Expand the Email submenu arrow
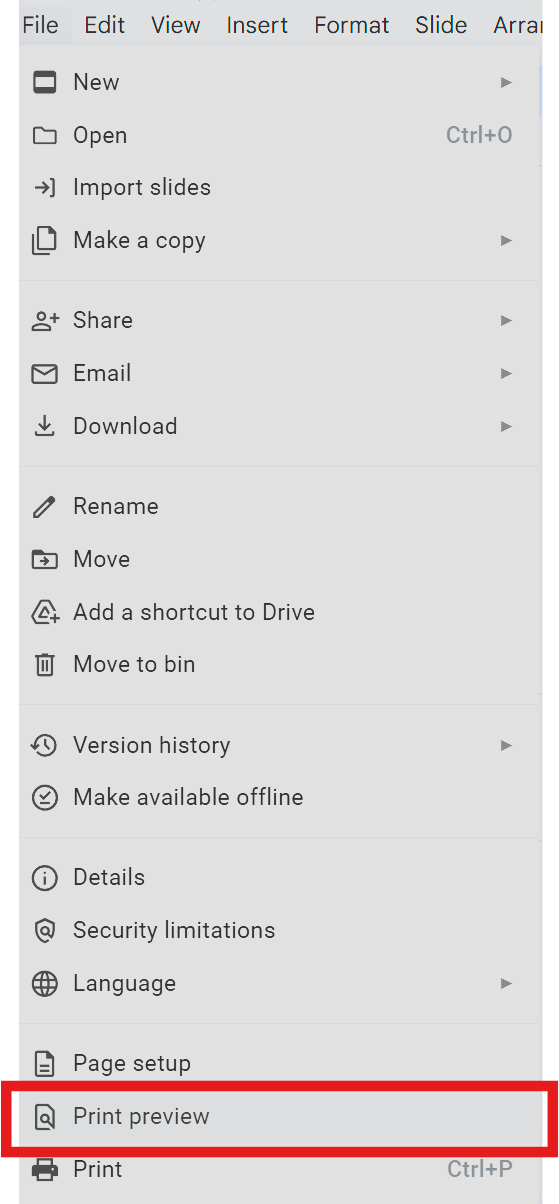This screenshot has width=559, height=1204. pyautogui.click(x=506, y=373)
